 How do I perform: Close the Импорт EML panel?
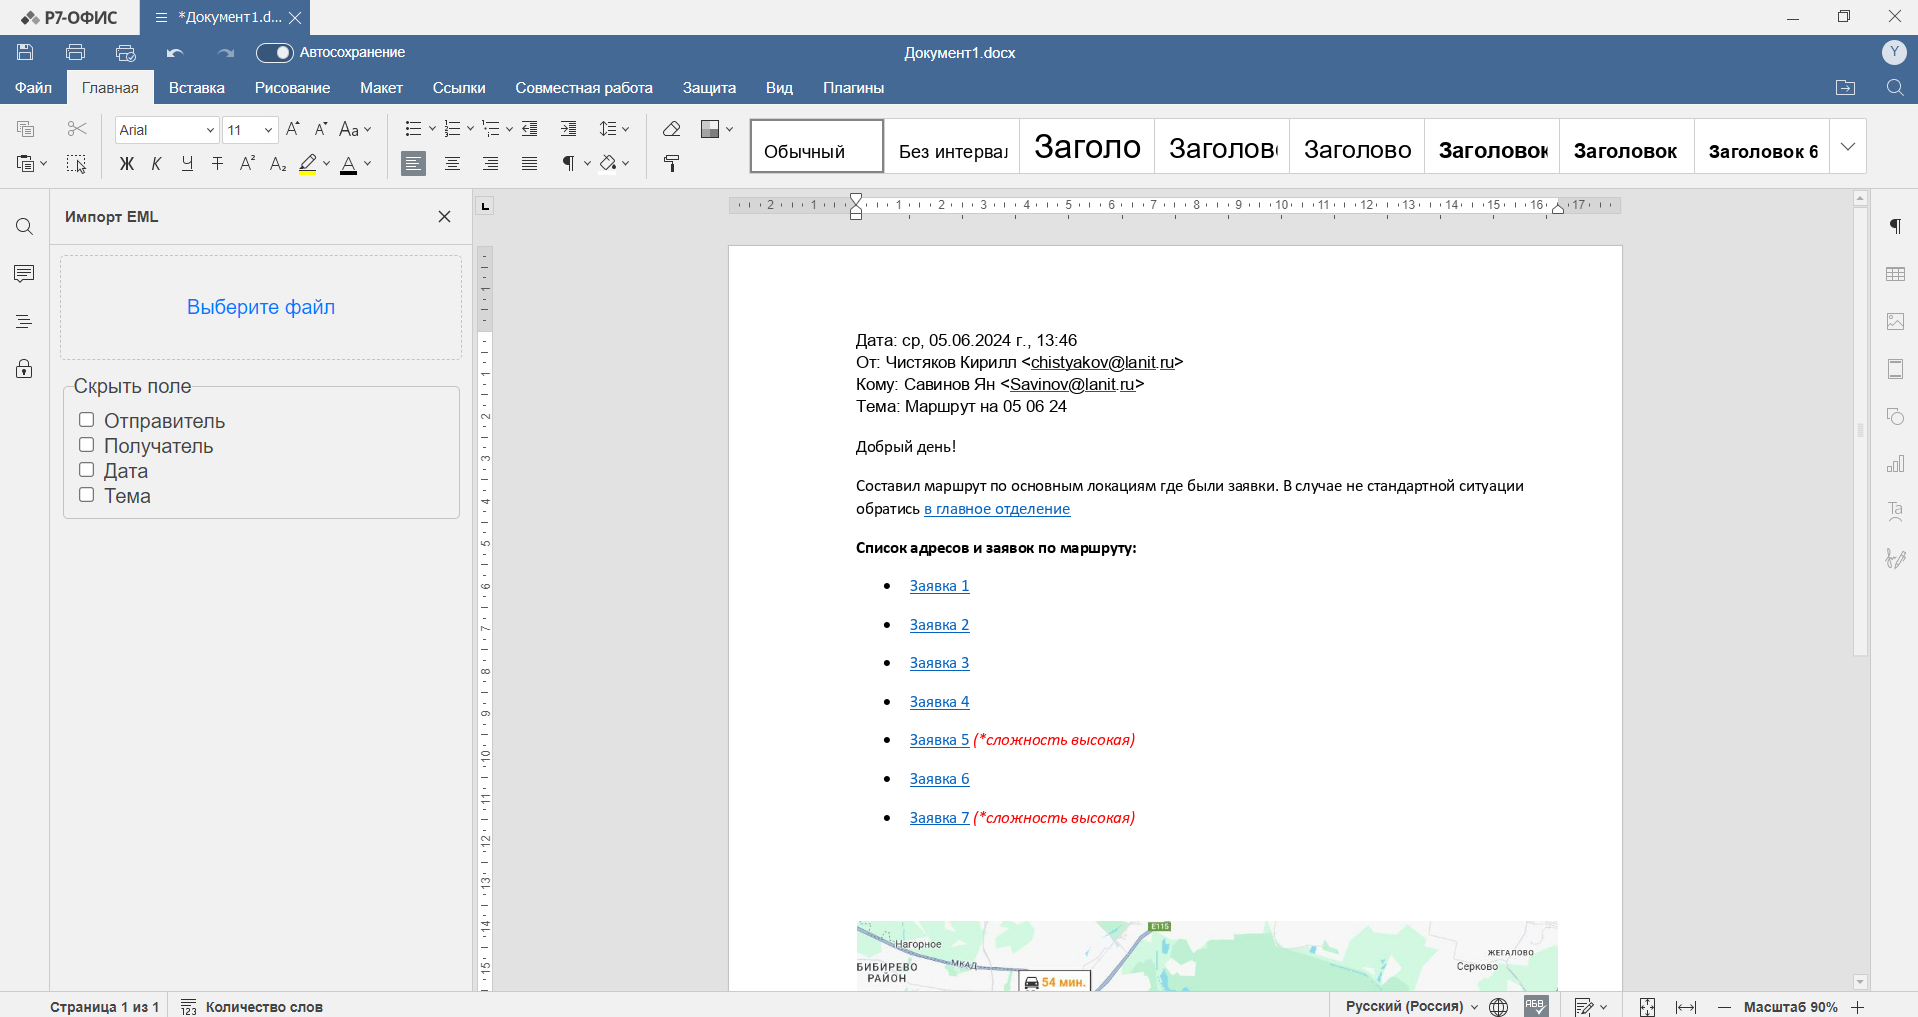(x=445, y=217)
